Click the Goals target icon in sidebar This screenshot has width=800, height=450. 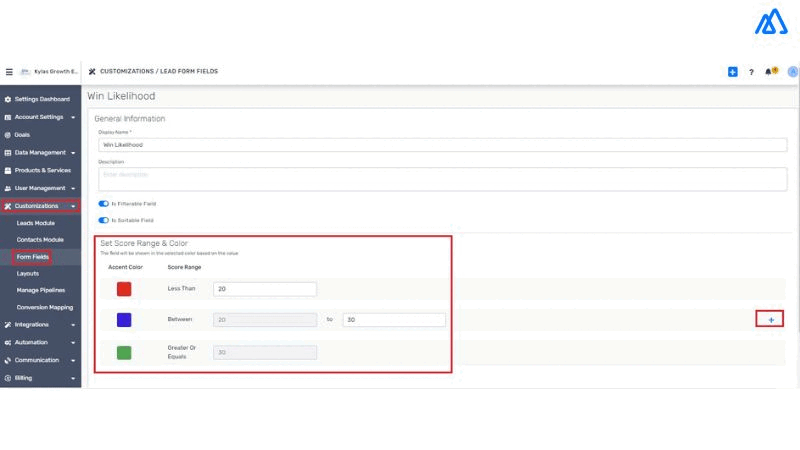[8, 134]
